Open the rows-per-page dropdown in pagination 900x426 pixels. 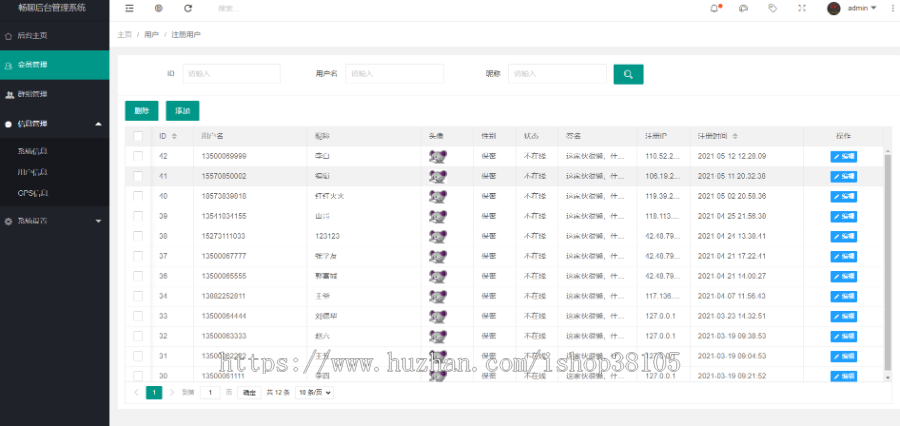pos(314,393)
